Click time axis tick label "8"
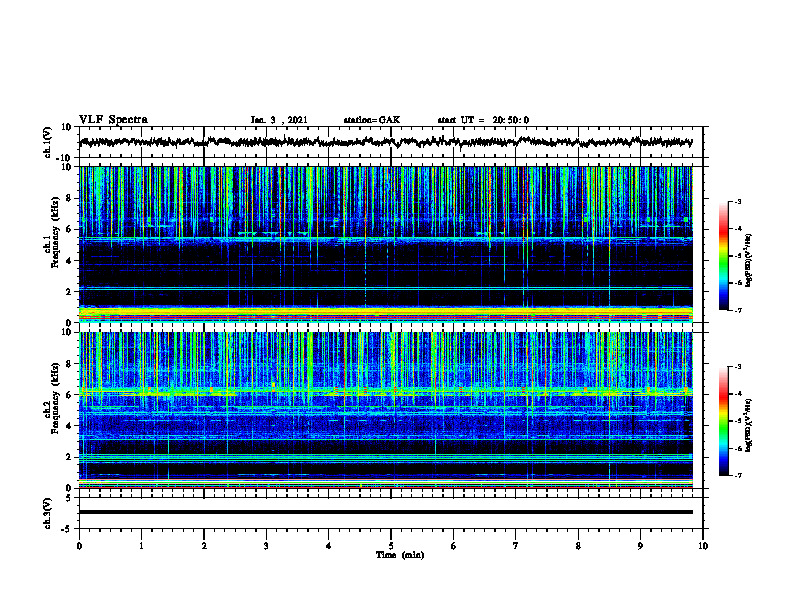 tap(578, 546)
